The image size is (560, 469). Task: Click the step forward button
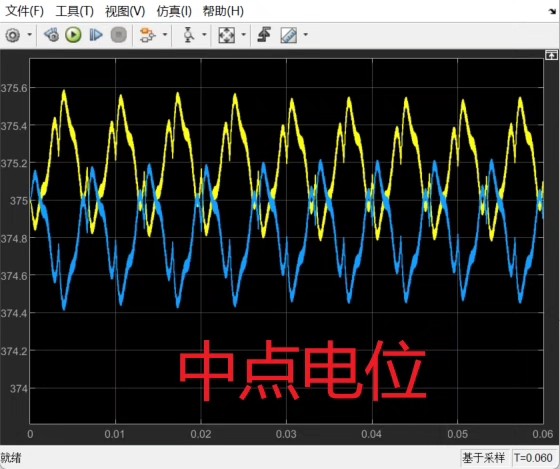click(96, 35)
